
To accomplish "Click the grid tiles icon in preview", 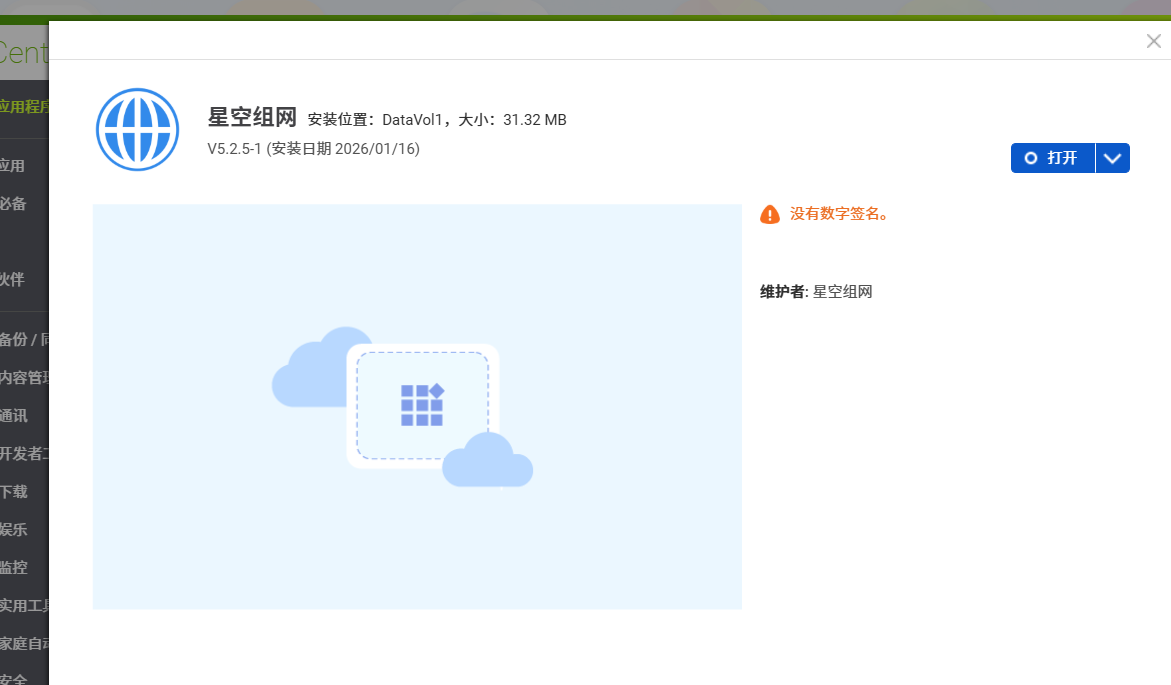I will pyautogui.click(x=422, y=405).
